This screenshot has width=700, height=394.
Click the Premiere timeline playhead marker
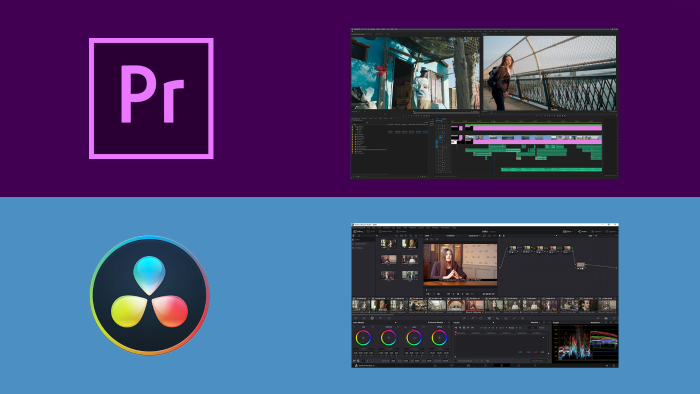pyautogui.click(x=494, y=122)
